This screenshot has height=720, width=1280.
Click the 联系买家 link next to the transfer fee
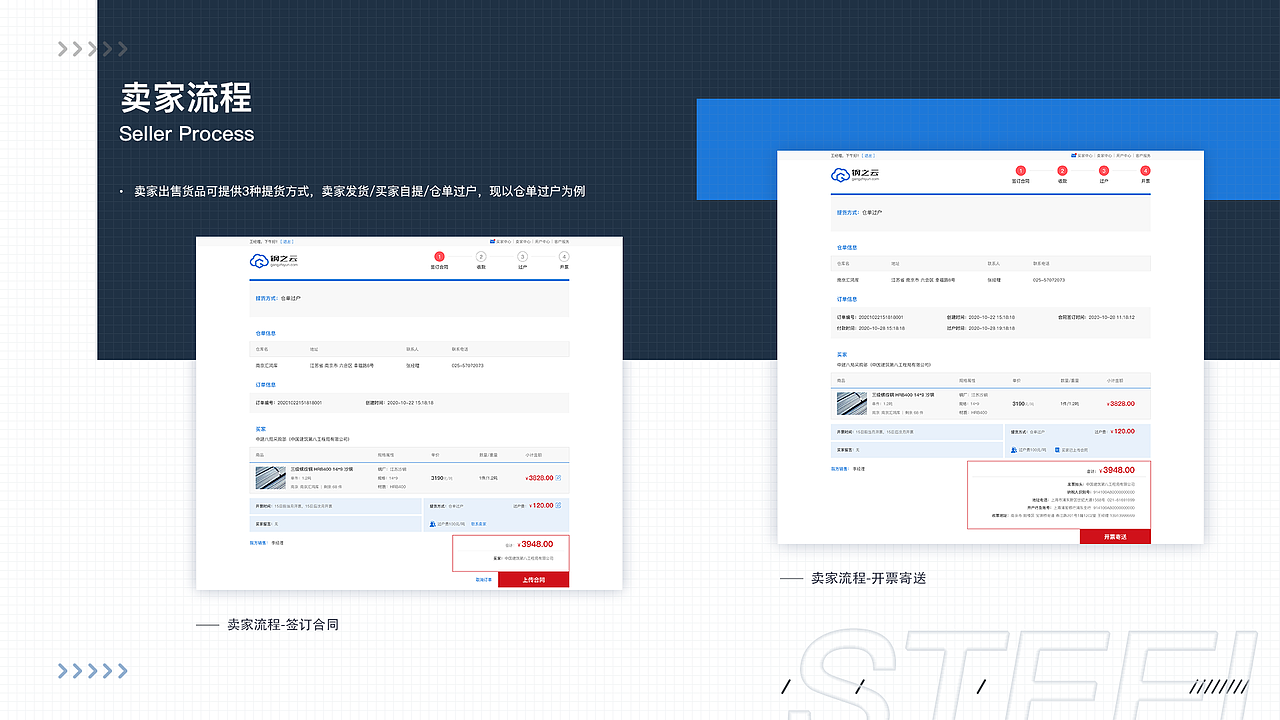pyautogui.click(x=478, y=524)
